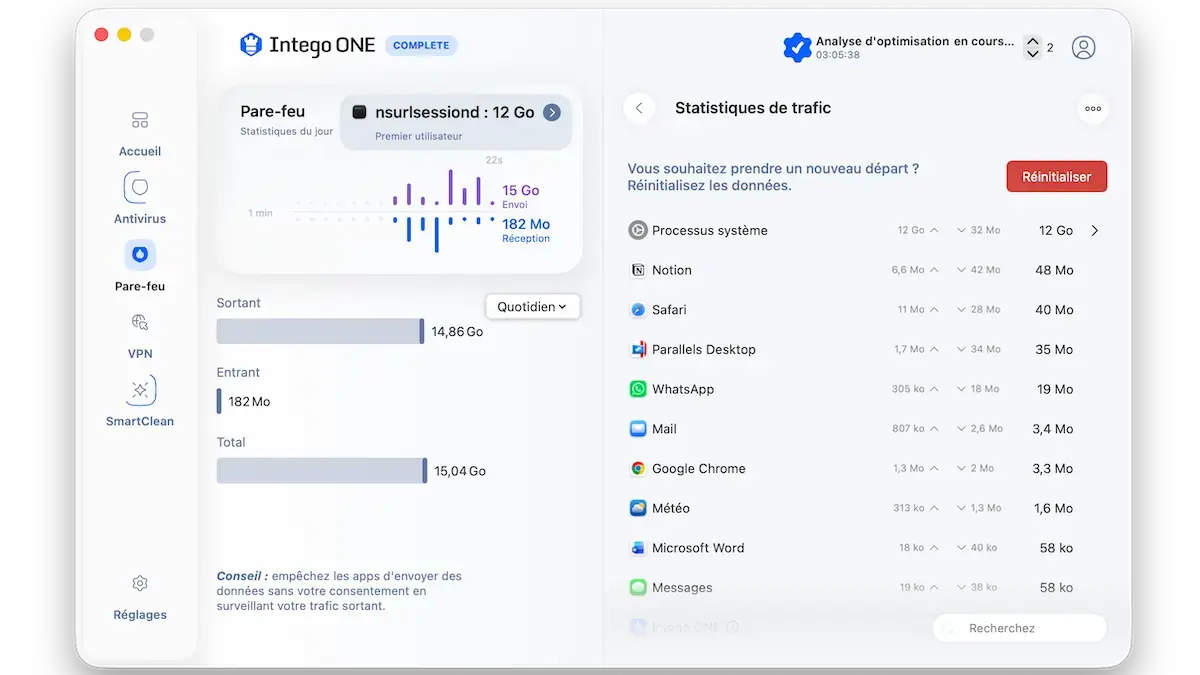The image size is (1200, 675).
Task: Click the Conseil tip text
Action: tap(340, 591)
